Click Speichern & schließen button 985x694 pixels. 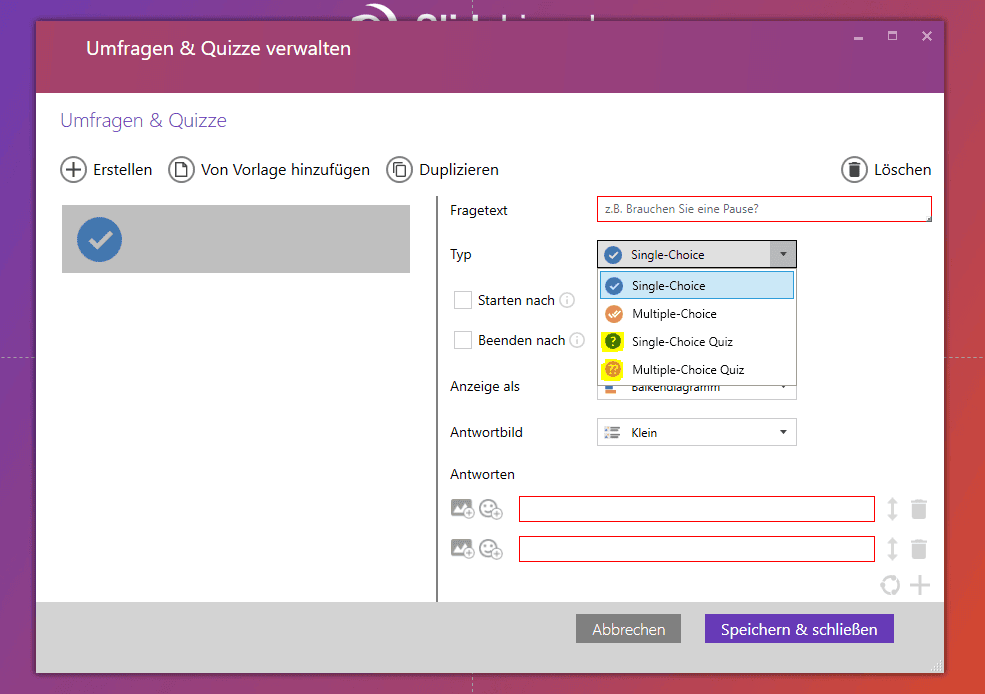coord(799,629)
